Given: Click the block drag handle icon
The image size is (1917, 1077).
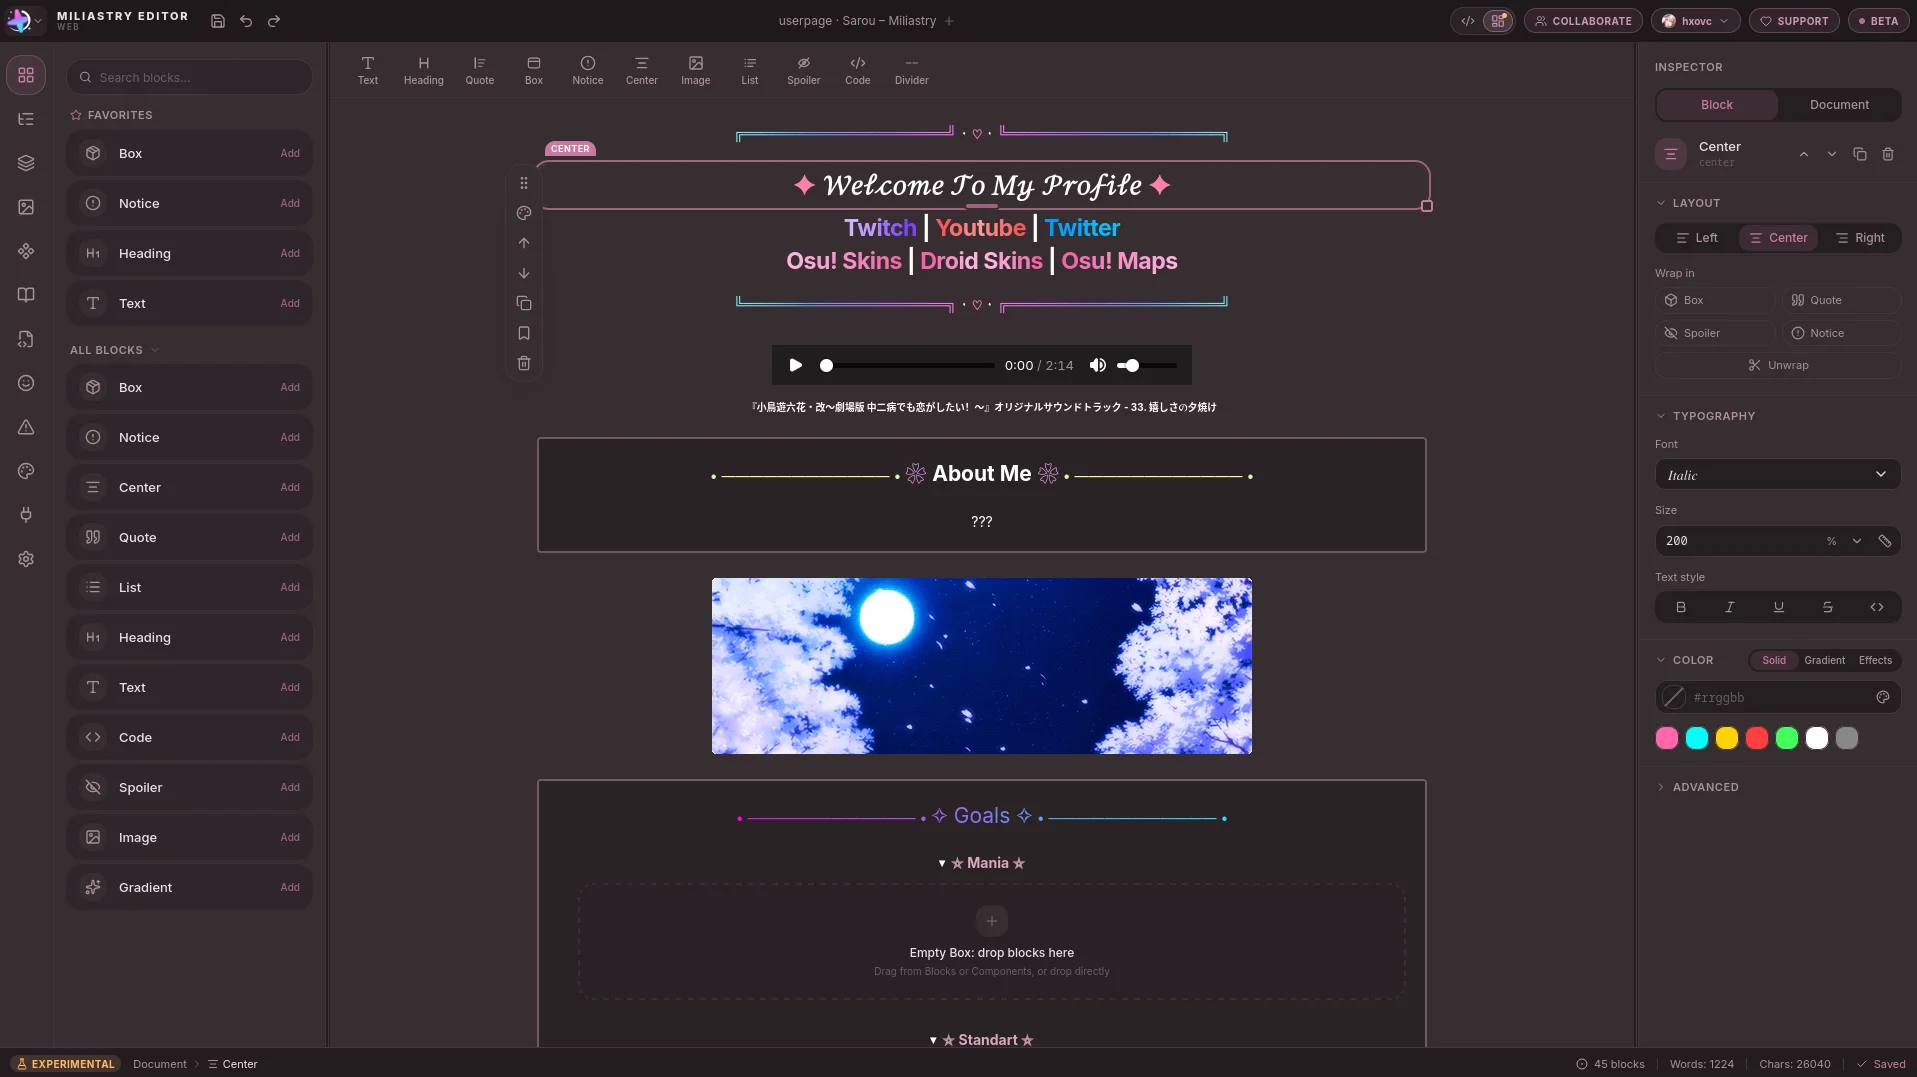Looking at the screenshot, I should (524, 183).
